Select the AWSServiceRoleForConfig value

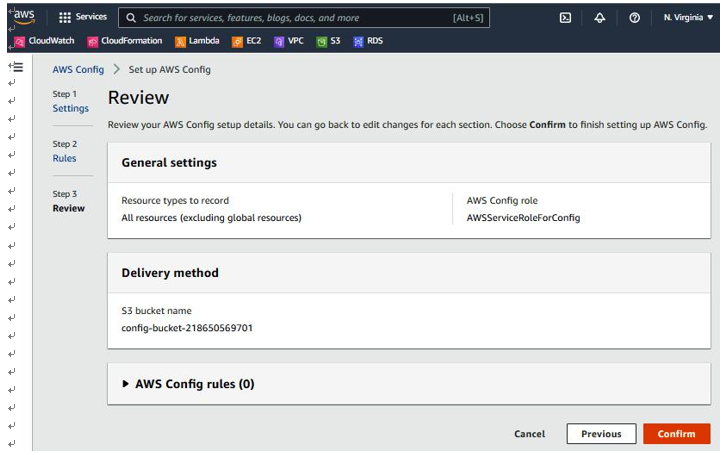(x=523, y=218)
